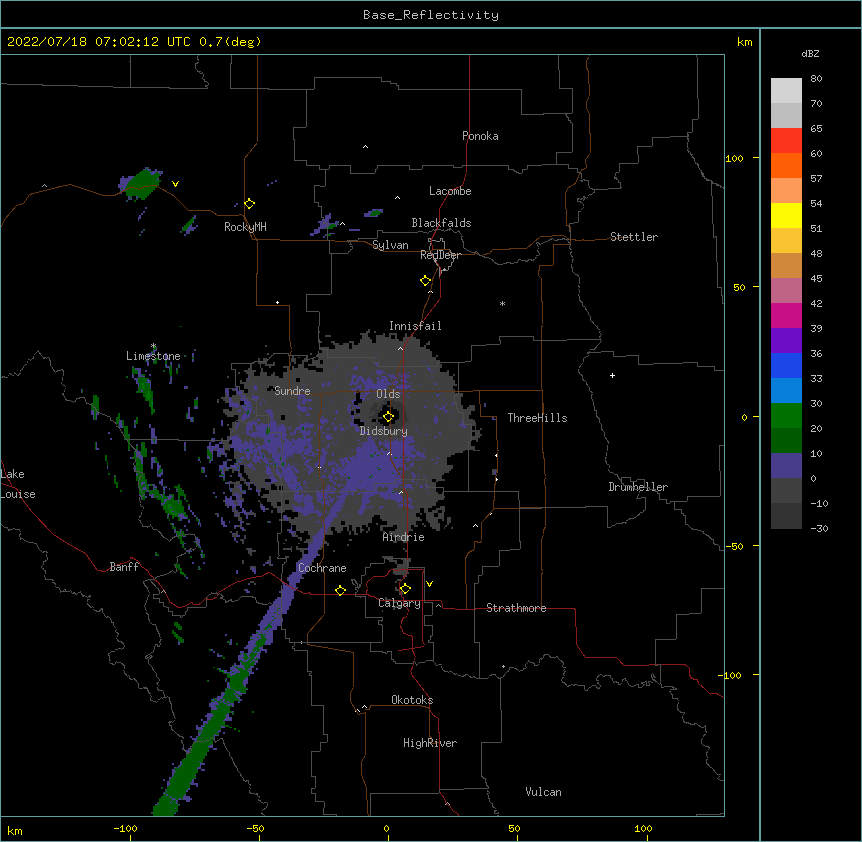Screen dimensions: 862x842
Task: Click the green echo blob near top-left road
Action: [x=141, y=183]
